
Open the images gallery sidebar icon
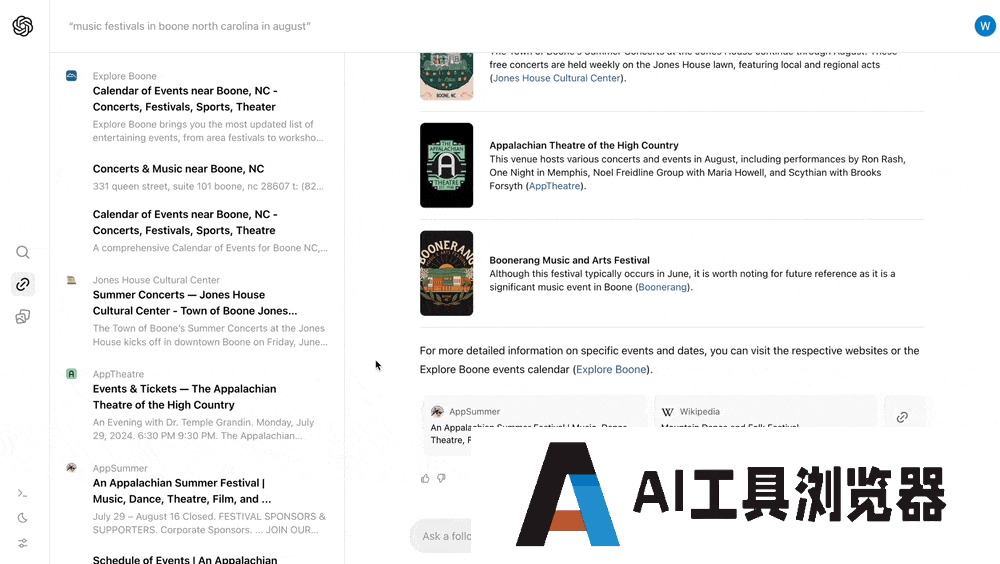23,316
